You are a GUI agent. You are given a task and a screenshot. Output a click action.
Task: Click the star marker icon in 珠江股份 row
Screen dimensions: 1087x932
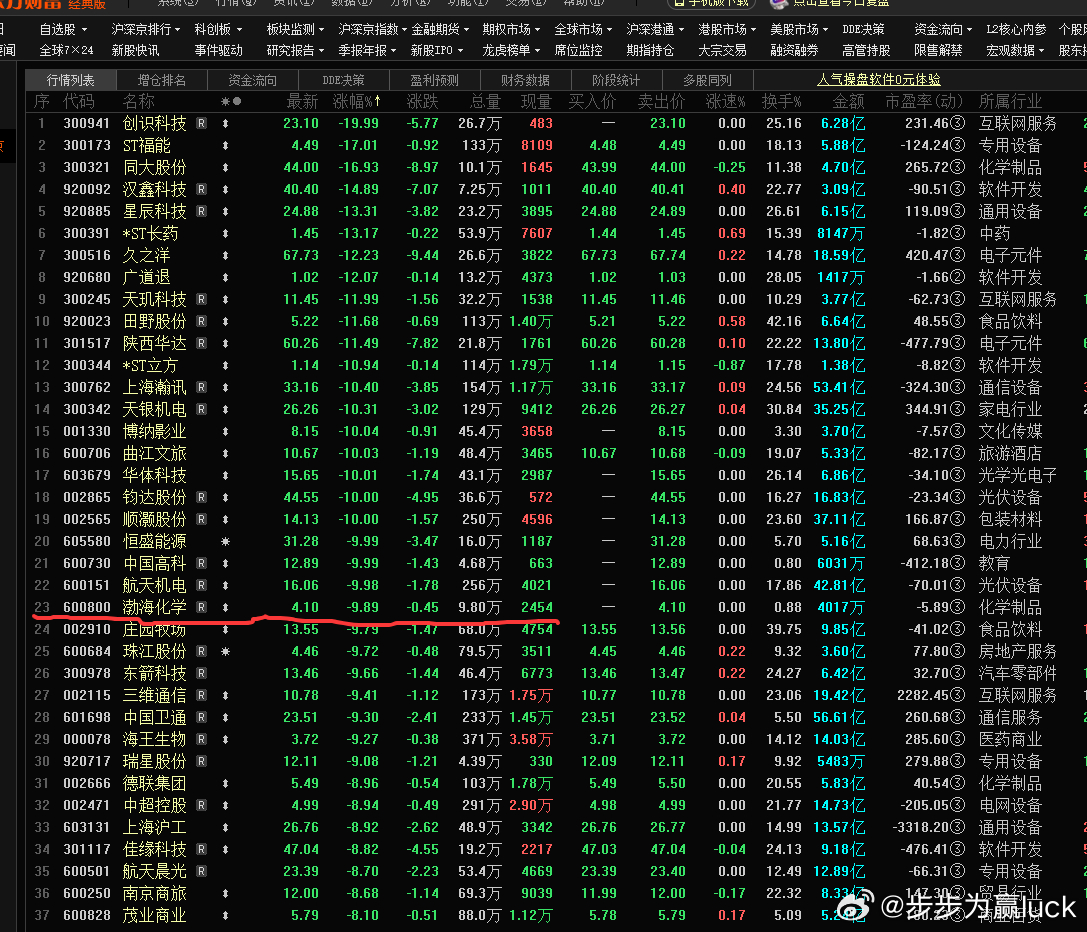(225, 651)
